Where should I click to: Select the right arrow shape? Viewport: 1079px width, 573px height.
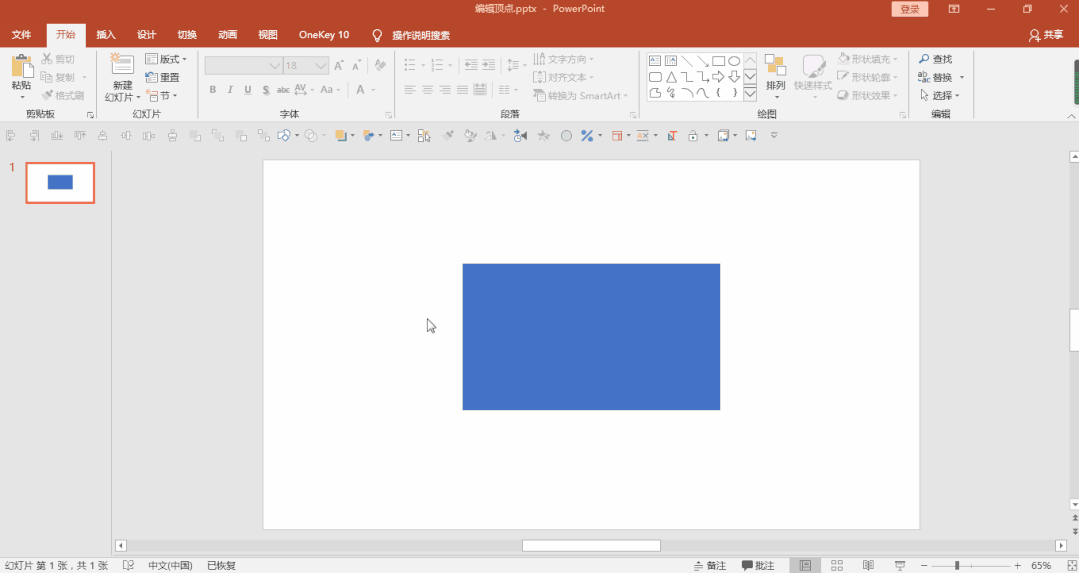click(x=718, y=77)
